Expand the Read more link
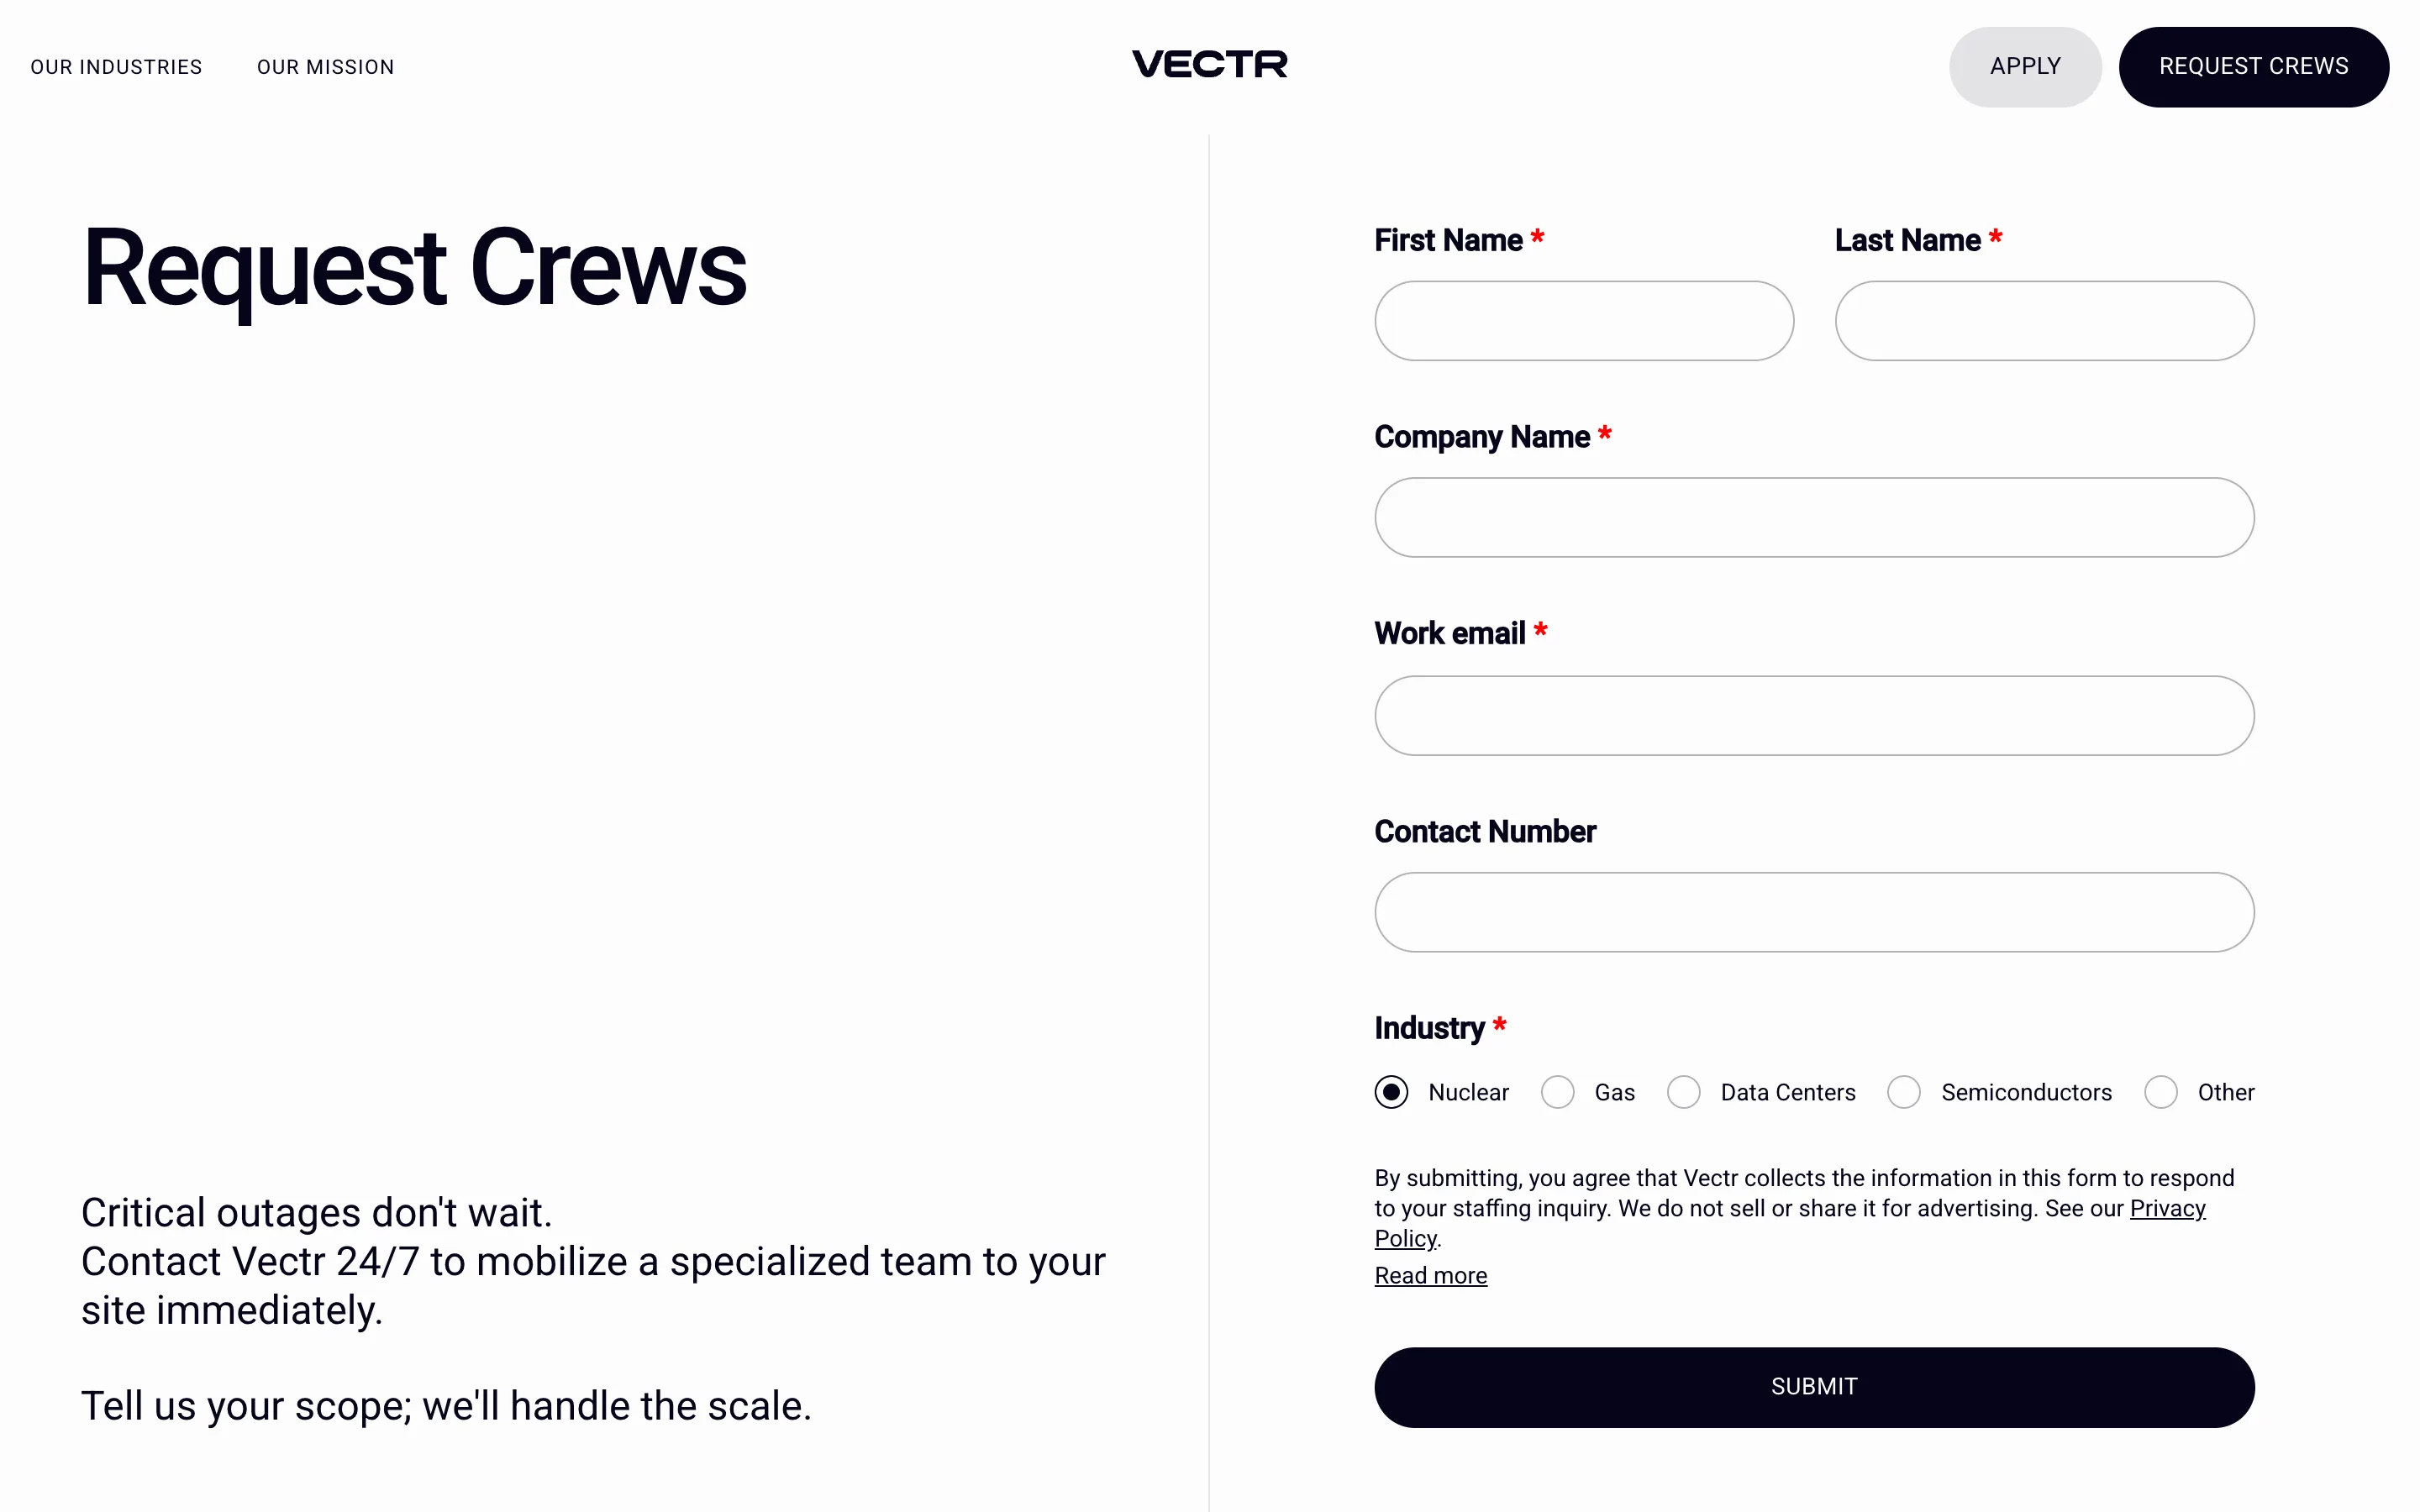This screenshot has width=2420, height=1512. [x=1430, y=1276]
